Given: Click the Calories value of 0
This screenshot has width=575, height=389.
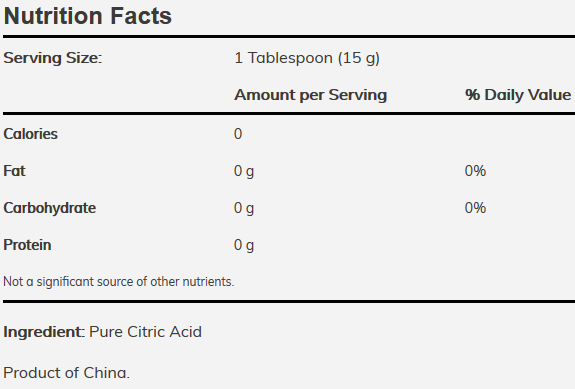Looking at the screenshot, I should tap(238, 134).
